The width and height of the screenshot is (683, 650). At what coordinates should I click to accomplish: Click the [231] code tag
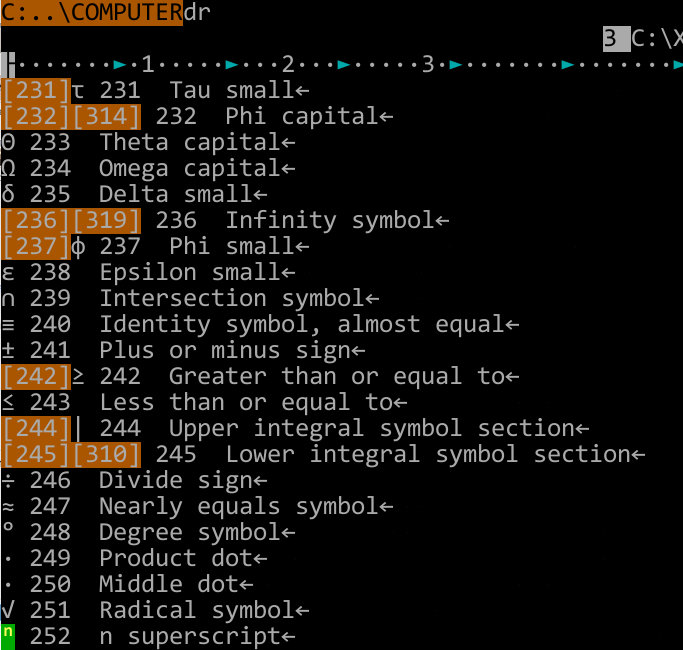coord(36,91)
